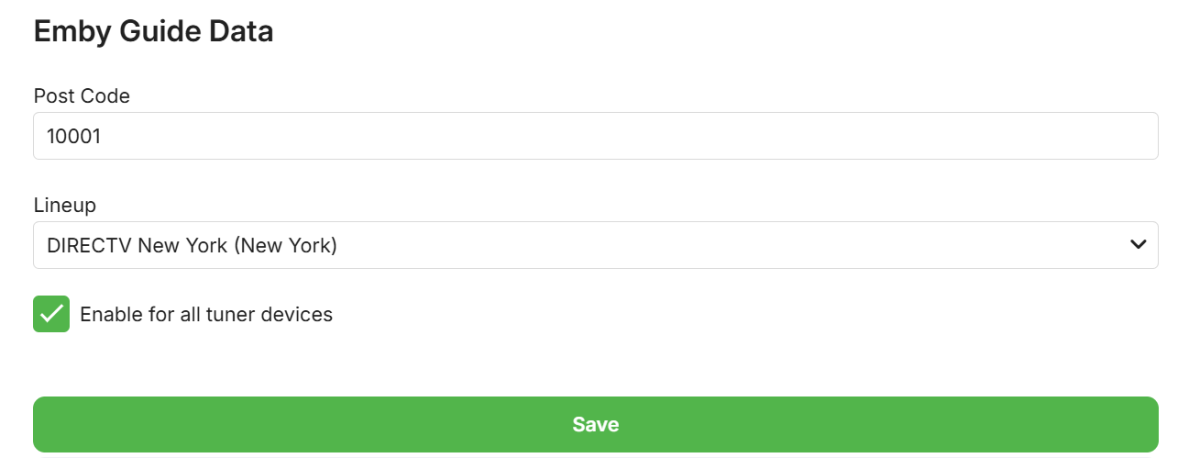Disable guide data for all tuner devices

click(x=52, y=314)
